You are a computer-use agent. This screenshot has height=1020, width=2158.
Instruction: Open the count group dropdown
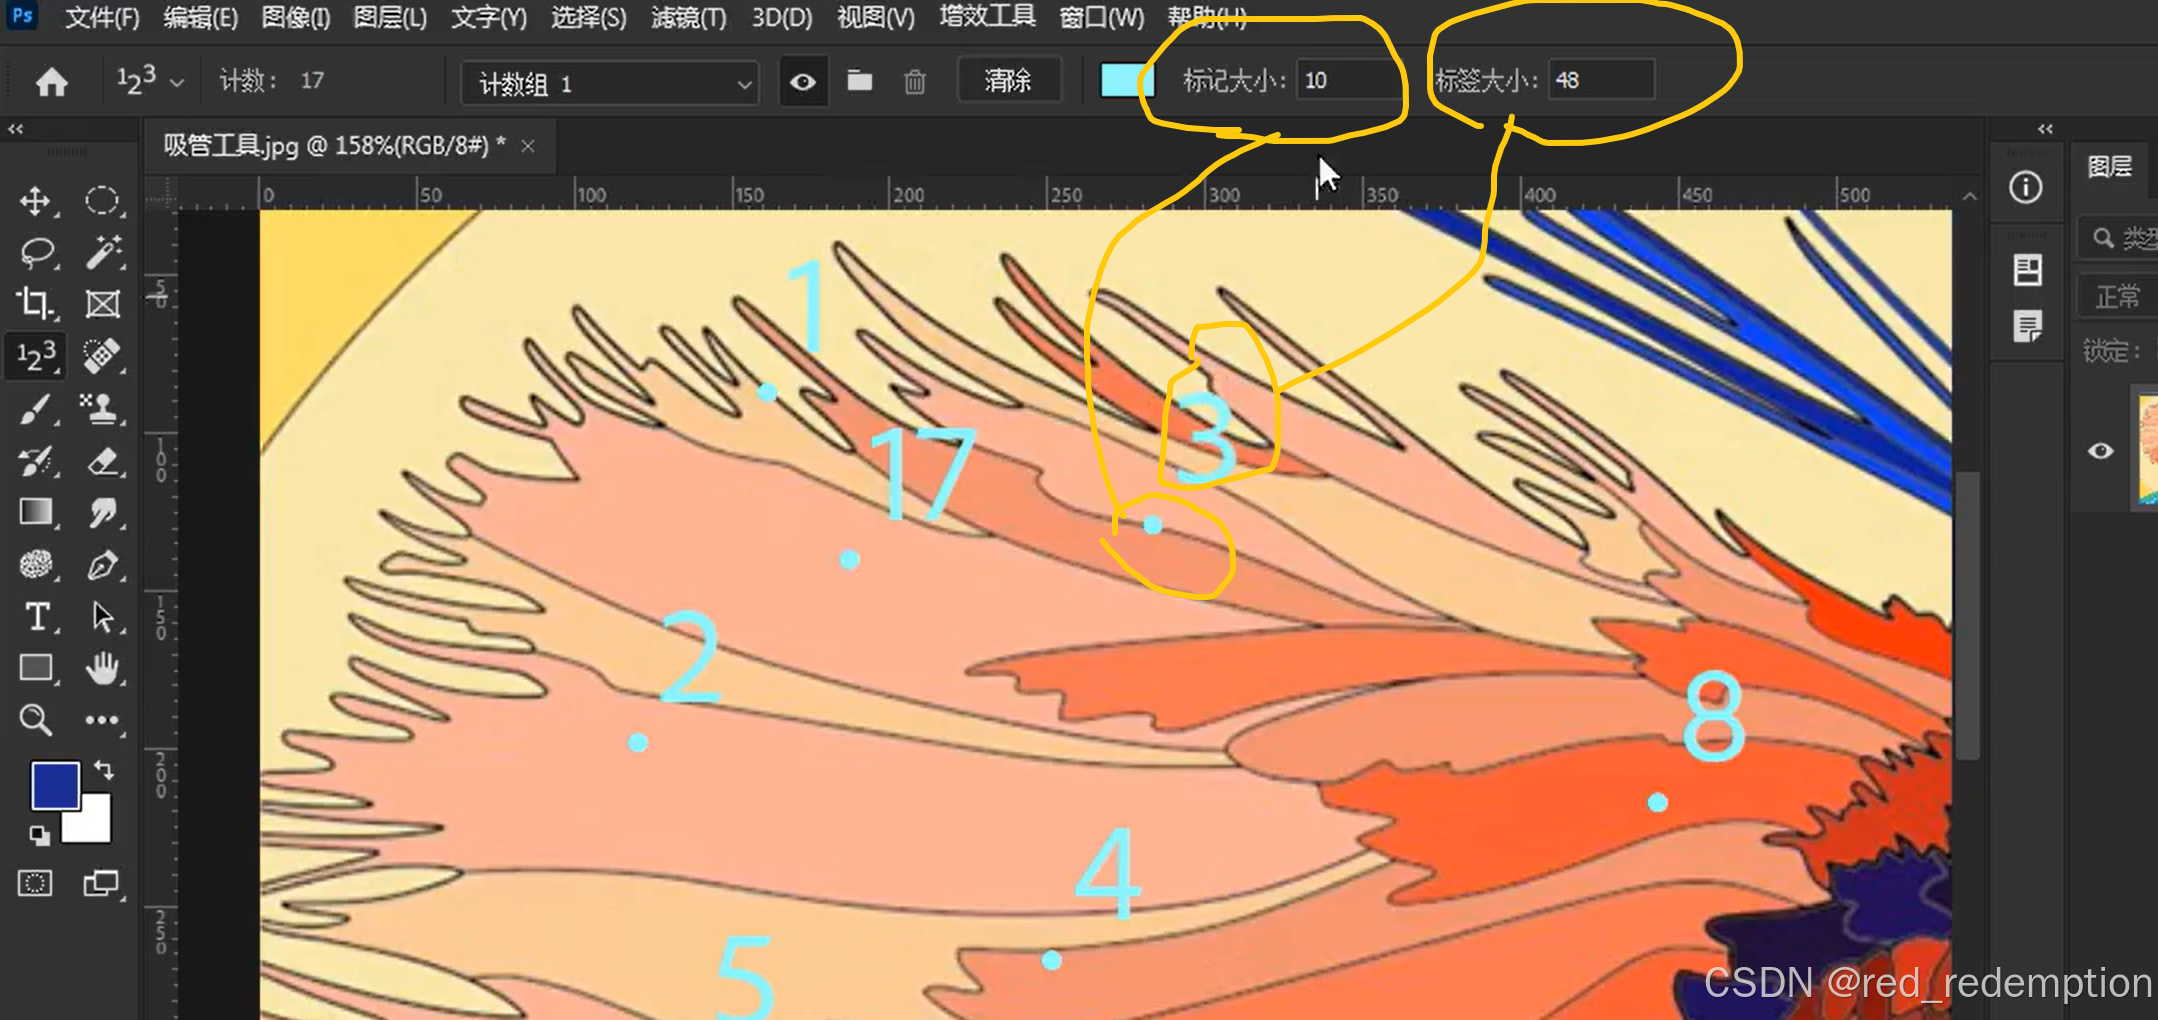click(x=610, y=84)
